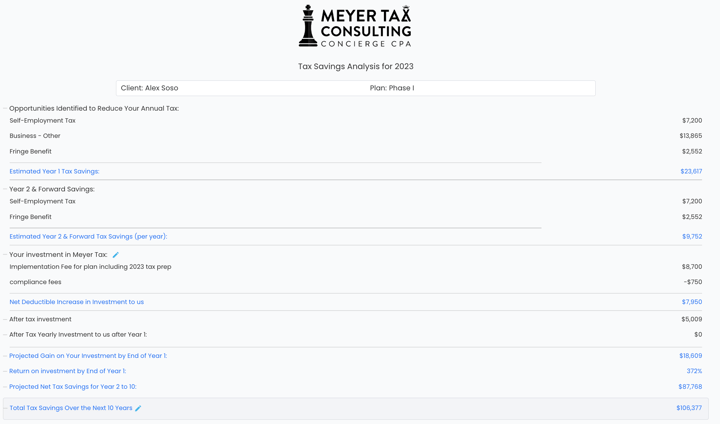
Task: Toggle the dash beside After Tax Yearly Investment
Action: coord(5,334)
